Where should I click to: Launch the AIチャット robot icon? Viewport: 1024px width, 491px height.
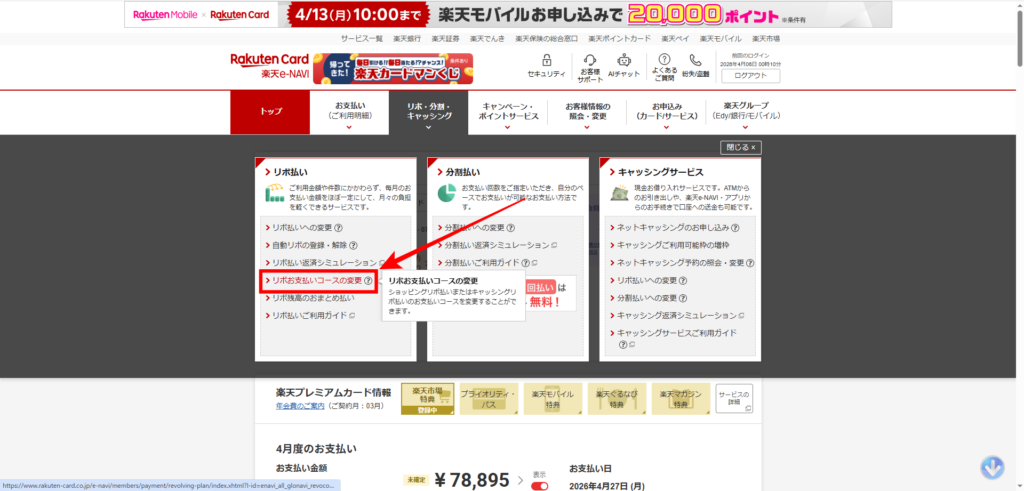click(x=624, y=62)
